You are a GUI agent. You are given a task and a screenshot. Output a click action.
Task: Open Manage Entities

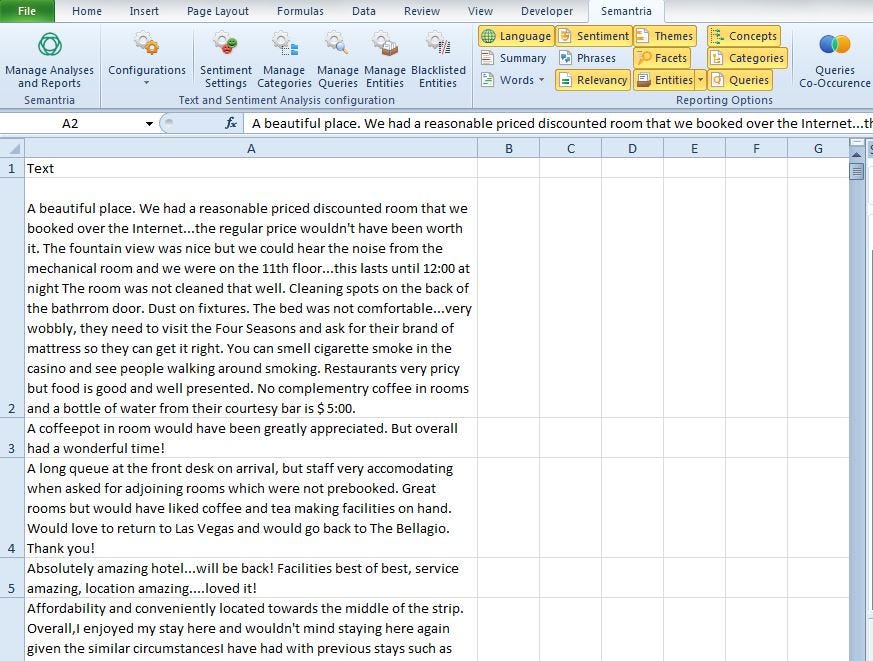point(385,58)
